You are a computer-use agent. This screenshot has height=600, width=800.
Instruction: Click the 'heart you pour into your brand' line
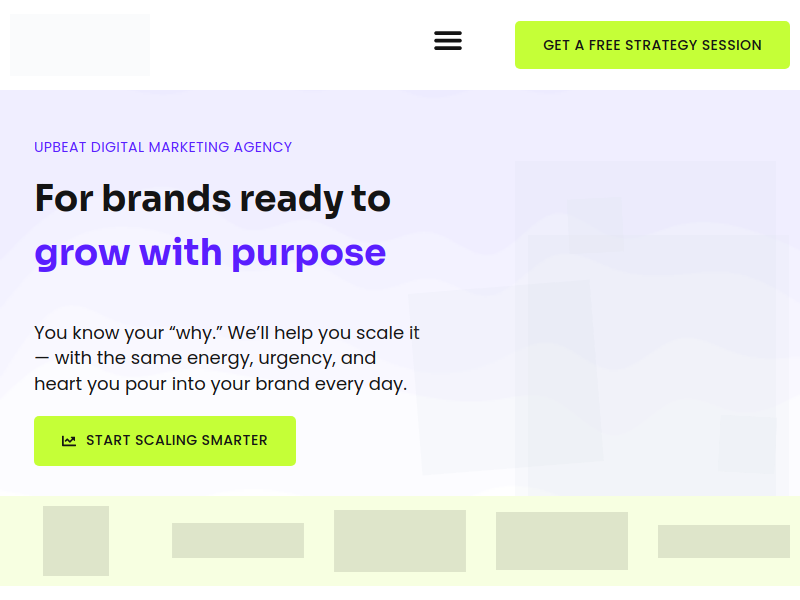point(220,384)
